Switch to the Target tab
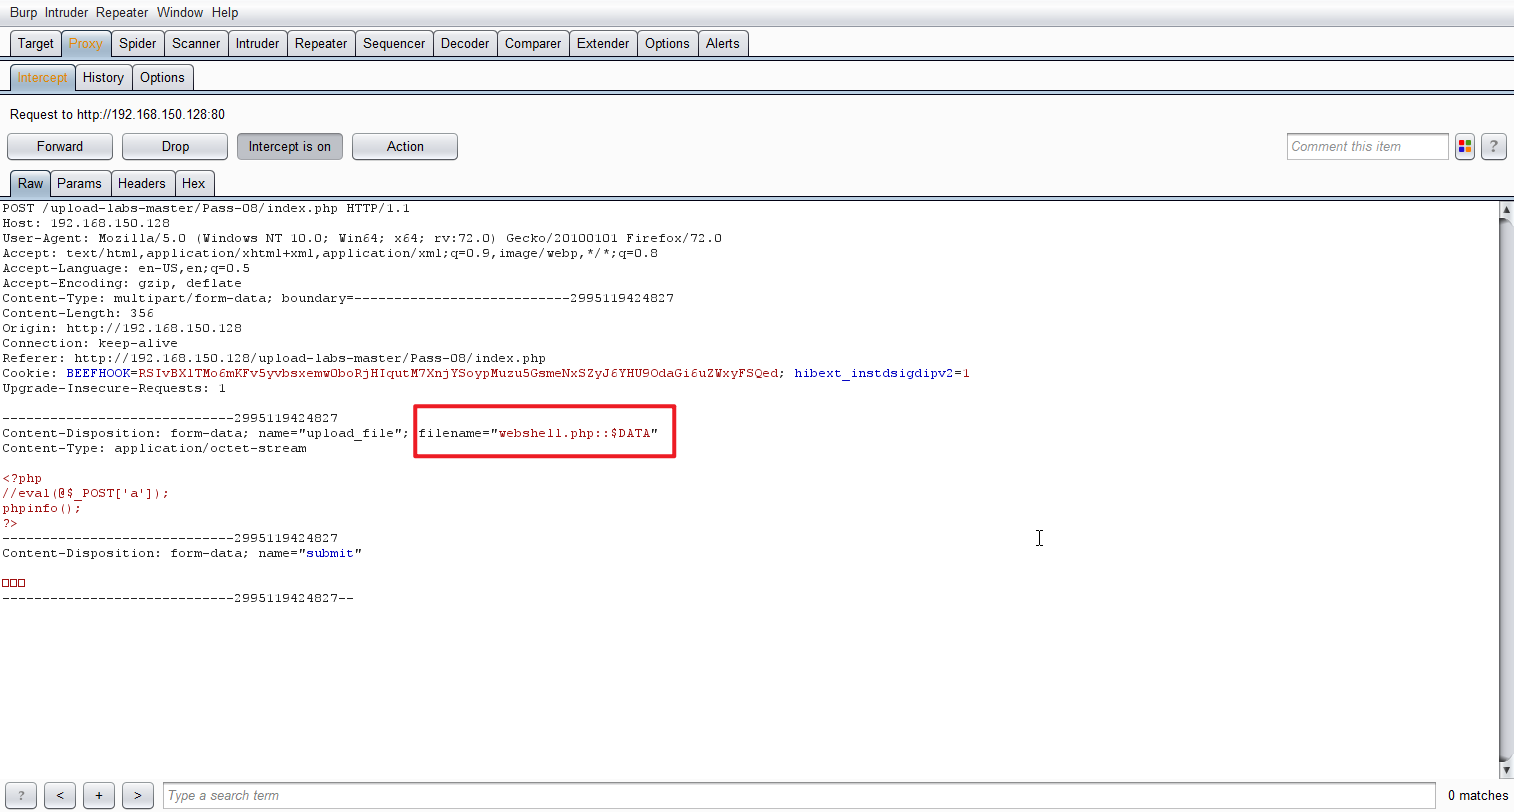The width and height of the screenshot is (1514, 812). [36, 43]
